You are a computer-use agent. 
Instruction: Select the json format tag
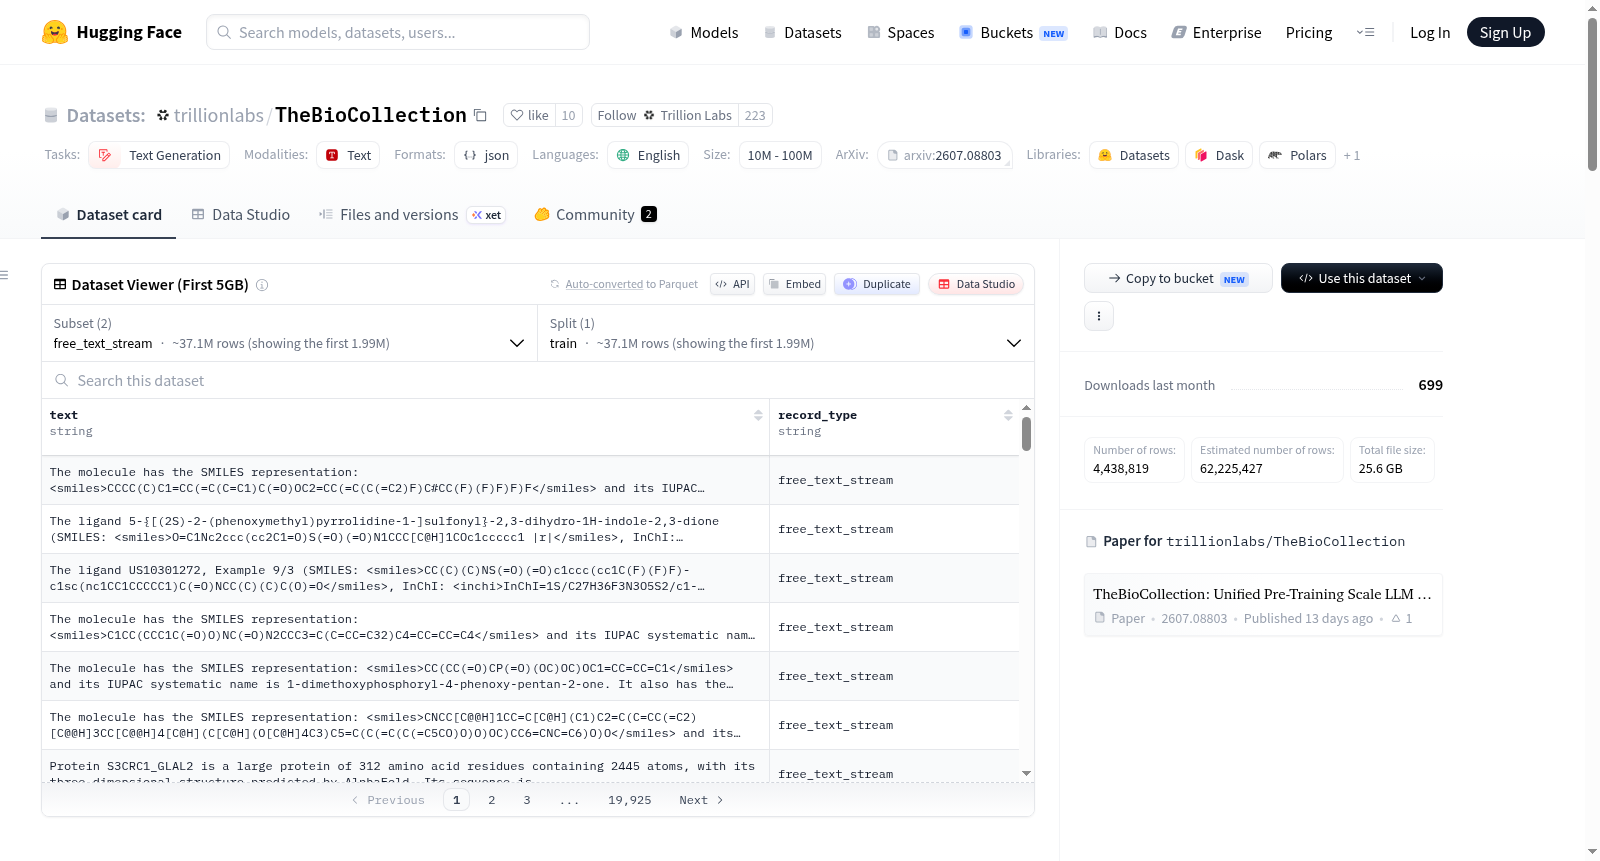point(486,155)
